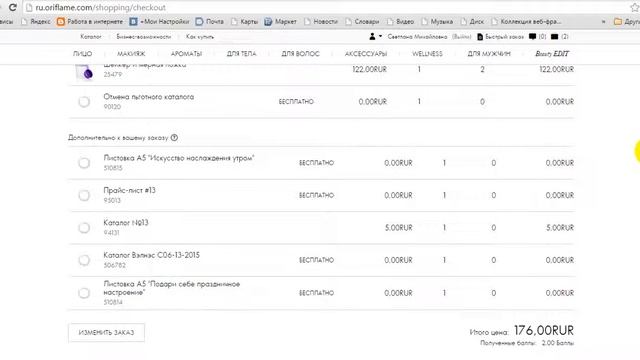Open the Яндекс bookmark
The height and width of the screenshot is (360, 640).
tap(36, 22)
